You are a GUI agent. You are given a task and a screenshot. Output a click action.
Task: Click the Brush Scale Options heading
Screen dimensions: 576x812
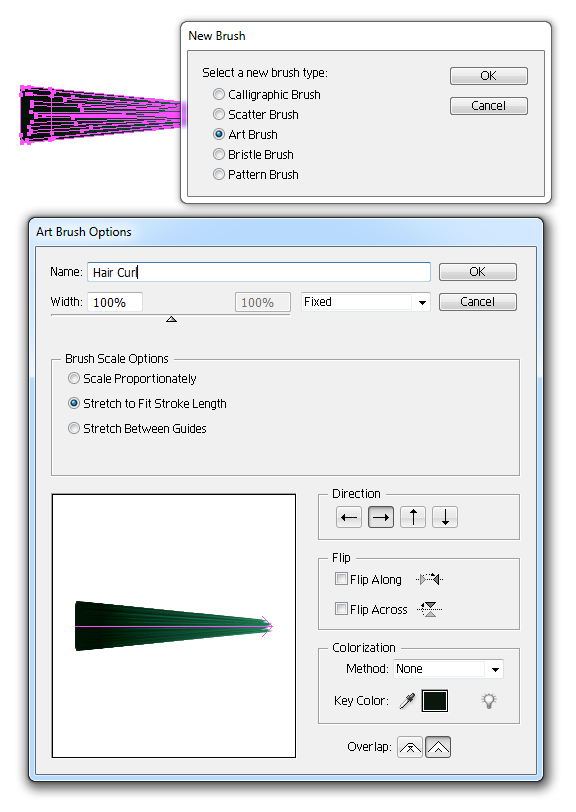click(x=117, y=358)
